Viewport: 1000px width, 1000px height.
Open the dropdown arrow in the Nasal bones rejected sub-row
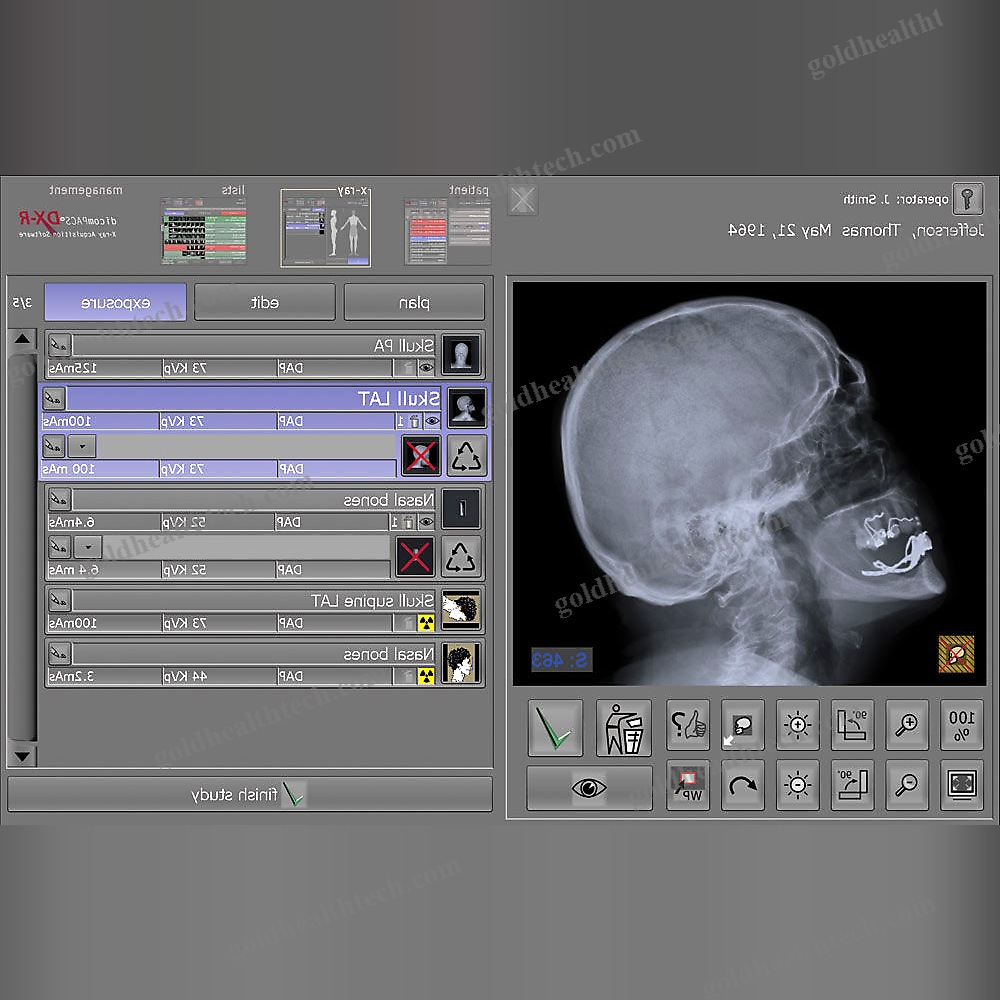coord(88,547)
